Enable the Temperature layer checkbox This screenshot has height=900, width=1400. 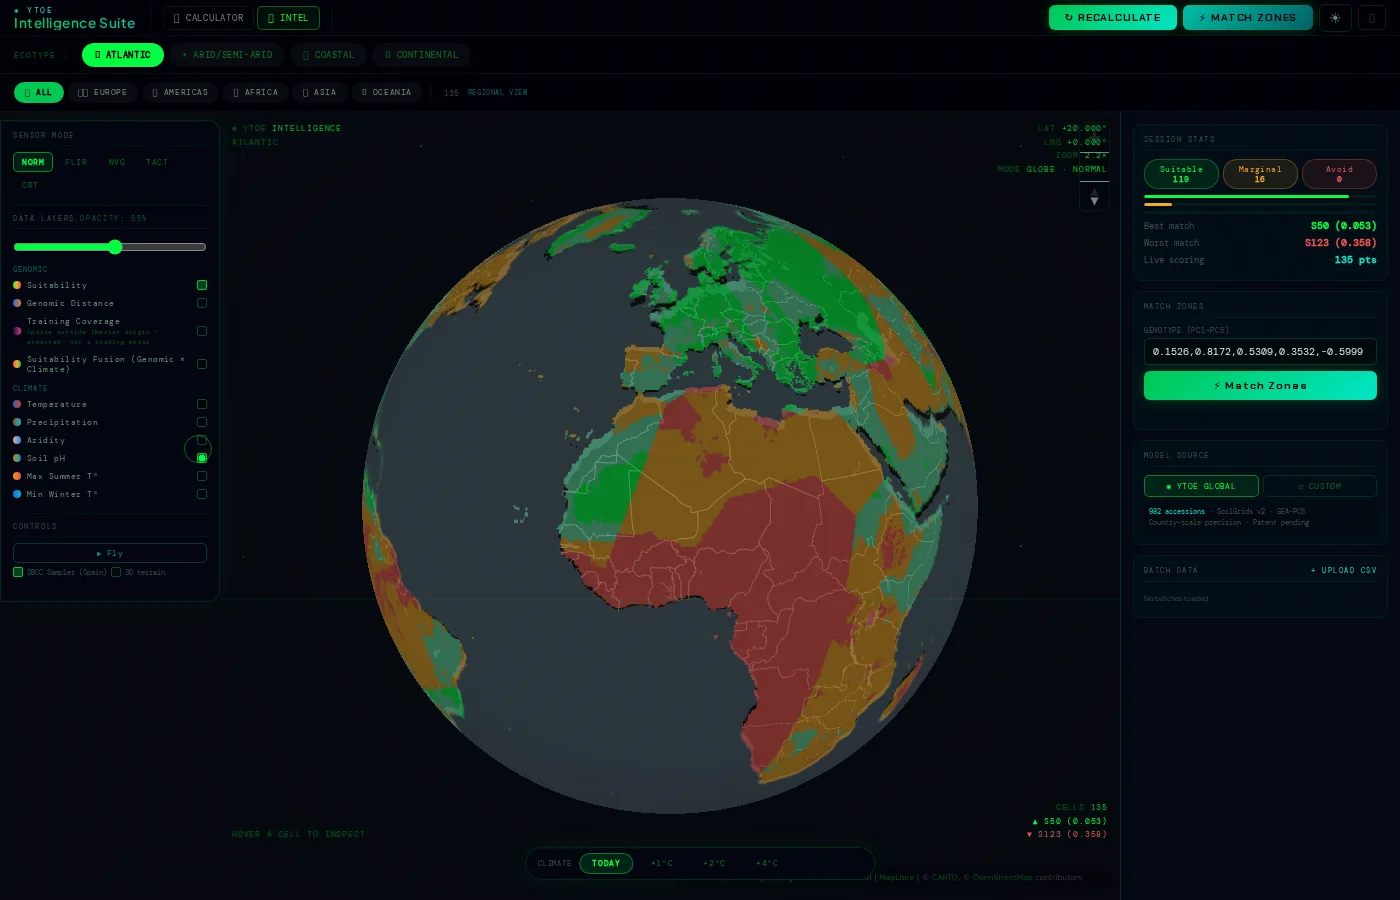202,404
